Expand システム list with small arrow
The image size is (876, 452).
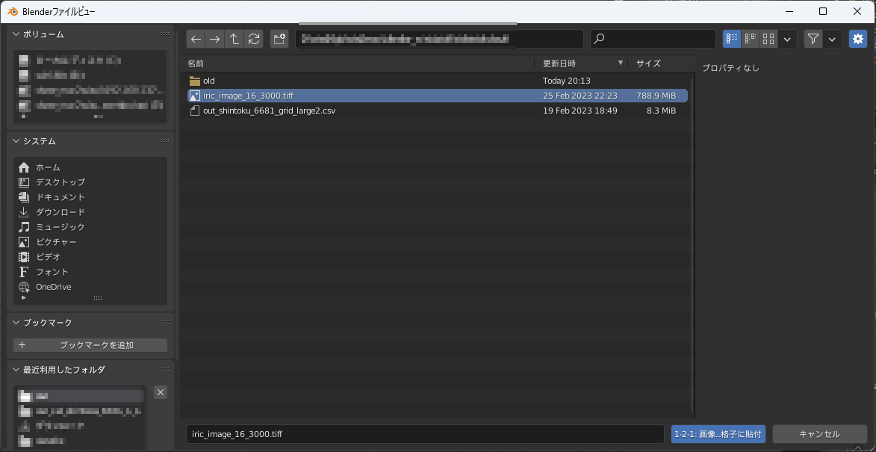pyautogui.click(x=23, y=298)
